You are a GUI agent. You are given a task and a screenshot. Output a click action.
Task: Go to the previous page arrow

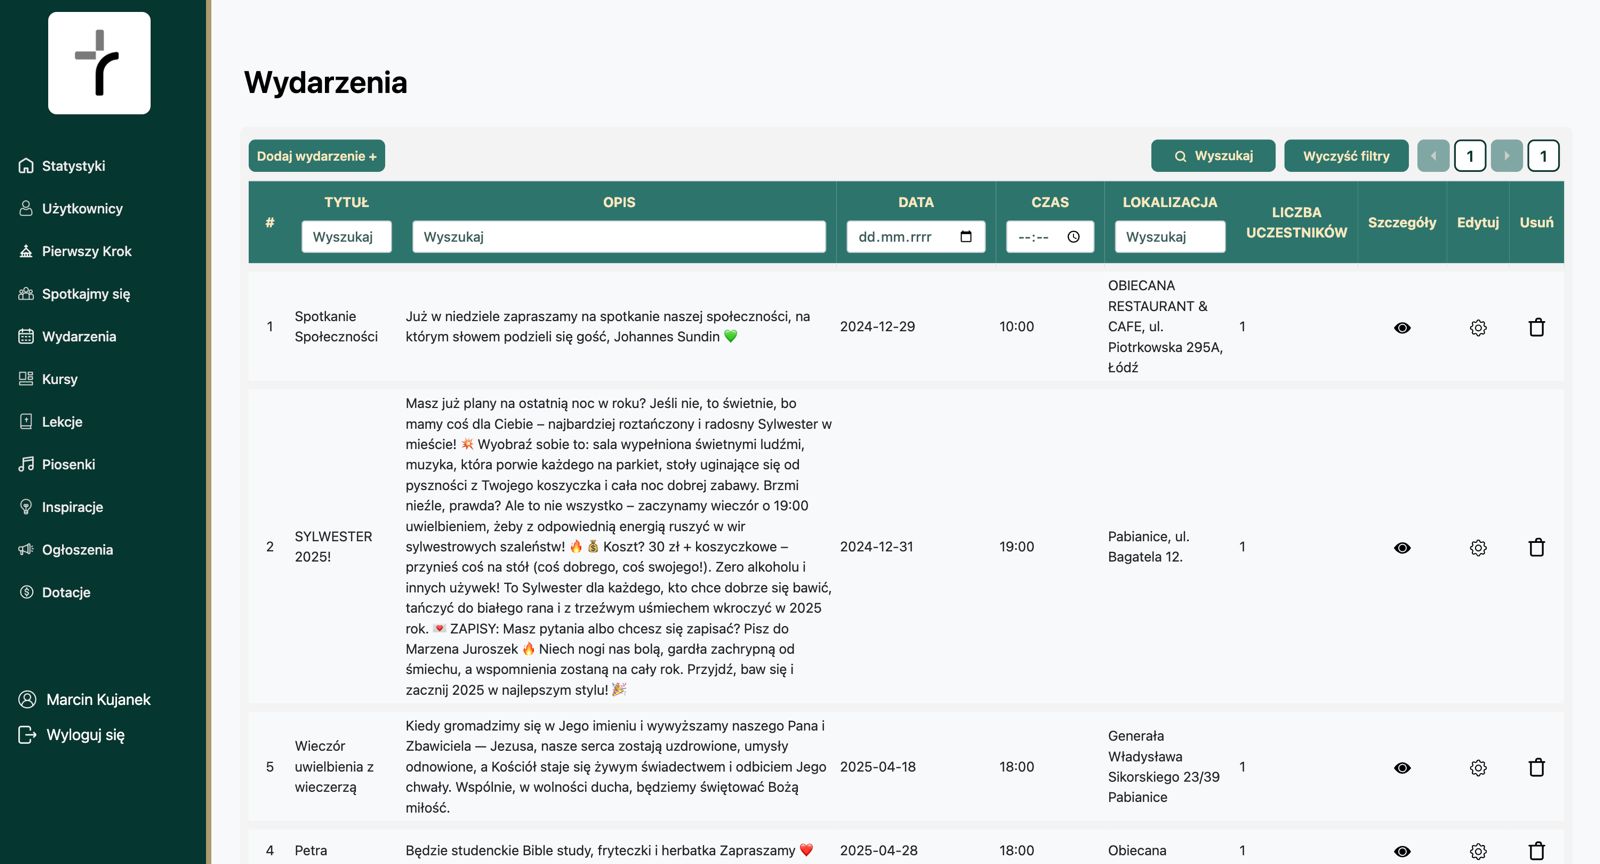pyautogui.click(x=1433, y=156)
